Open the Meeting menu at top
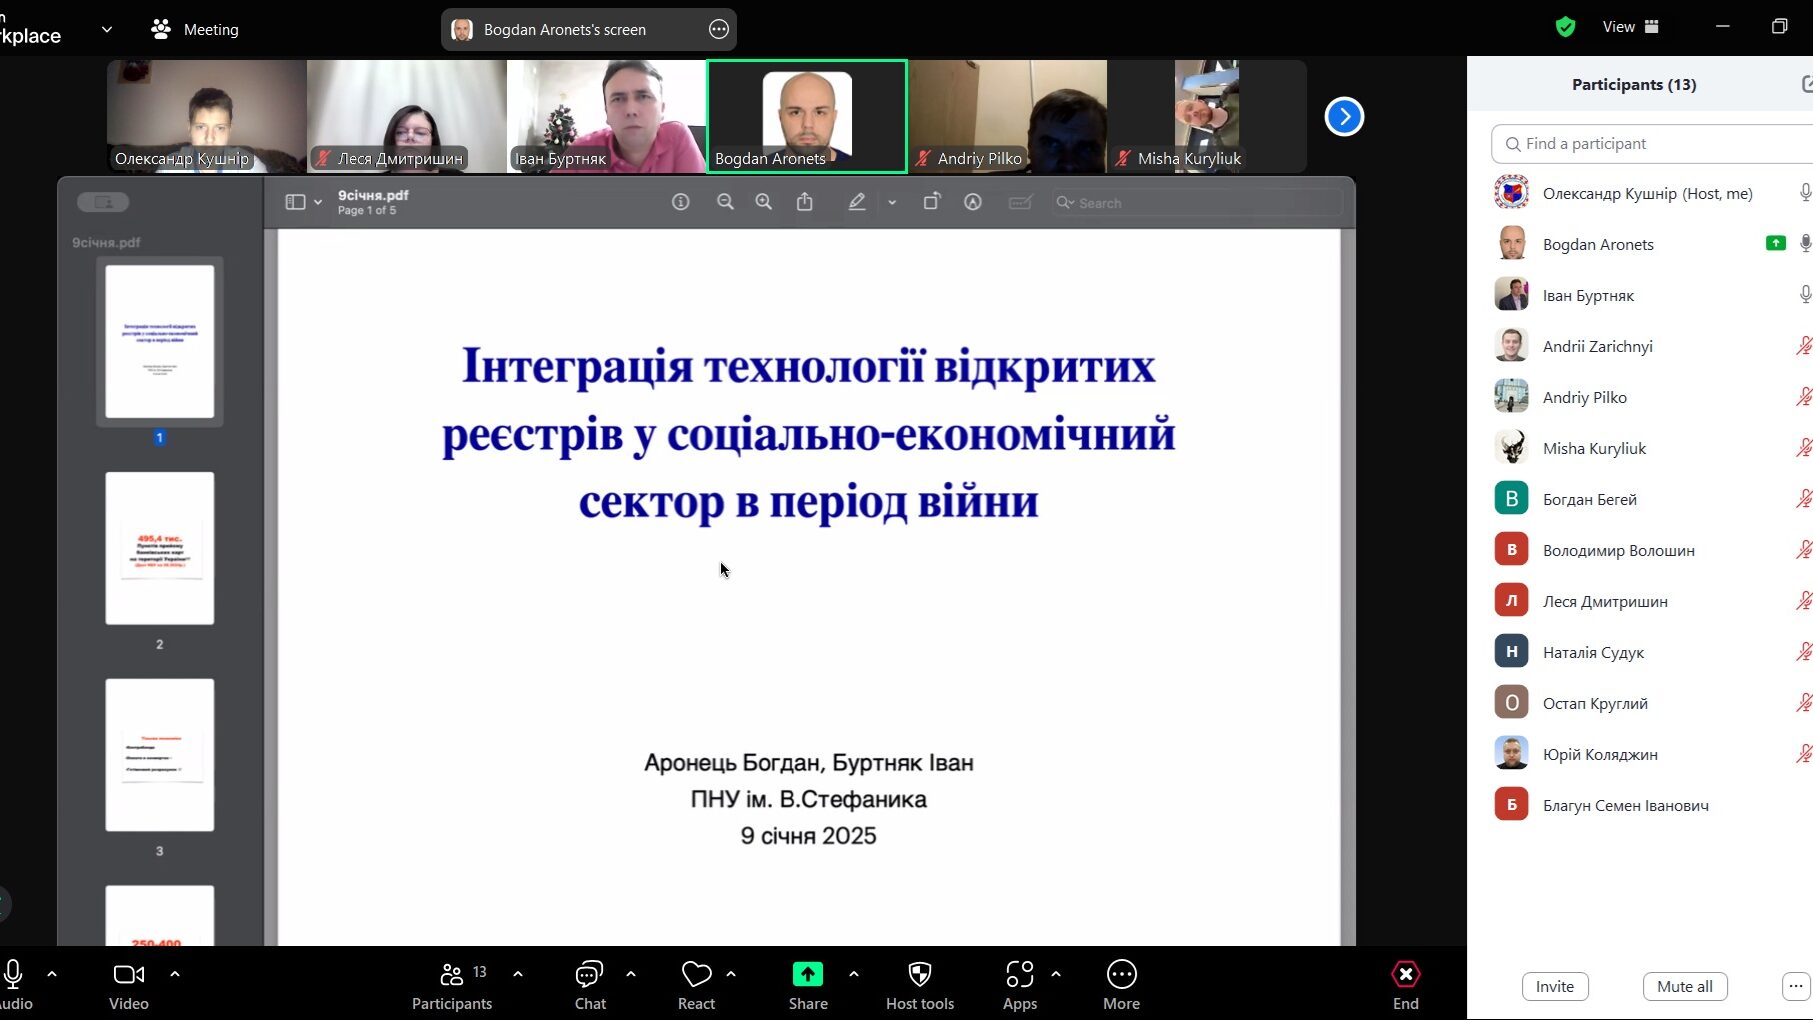 point(196,30)
